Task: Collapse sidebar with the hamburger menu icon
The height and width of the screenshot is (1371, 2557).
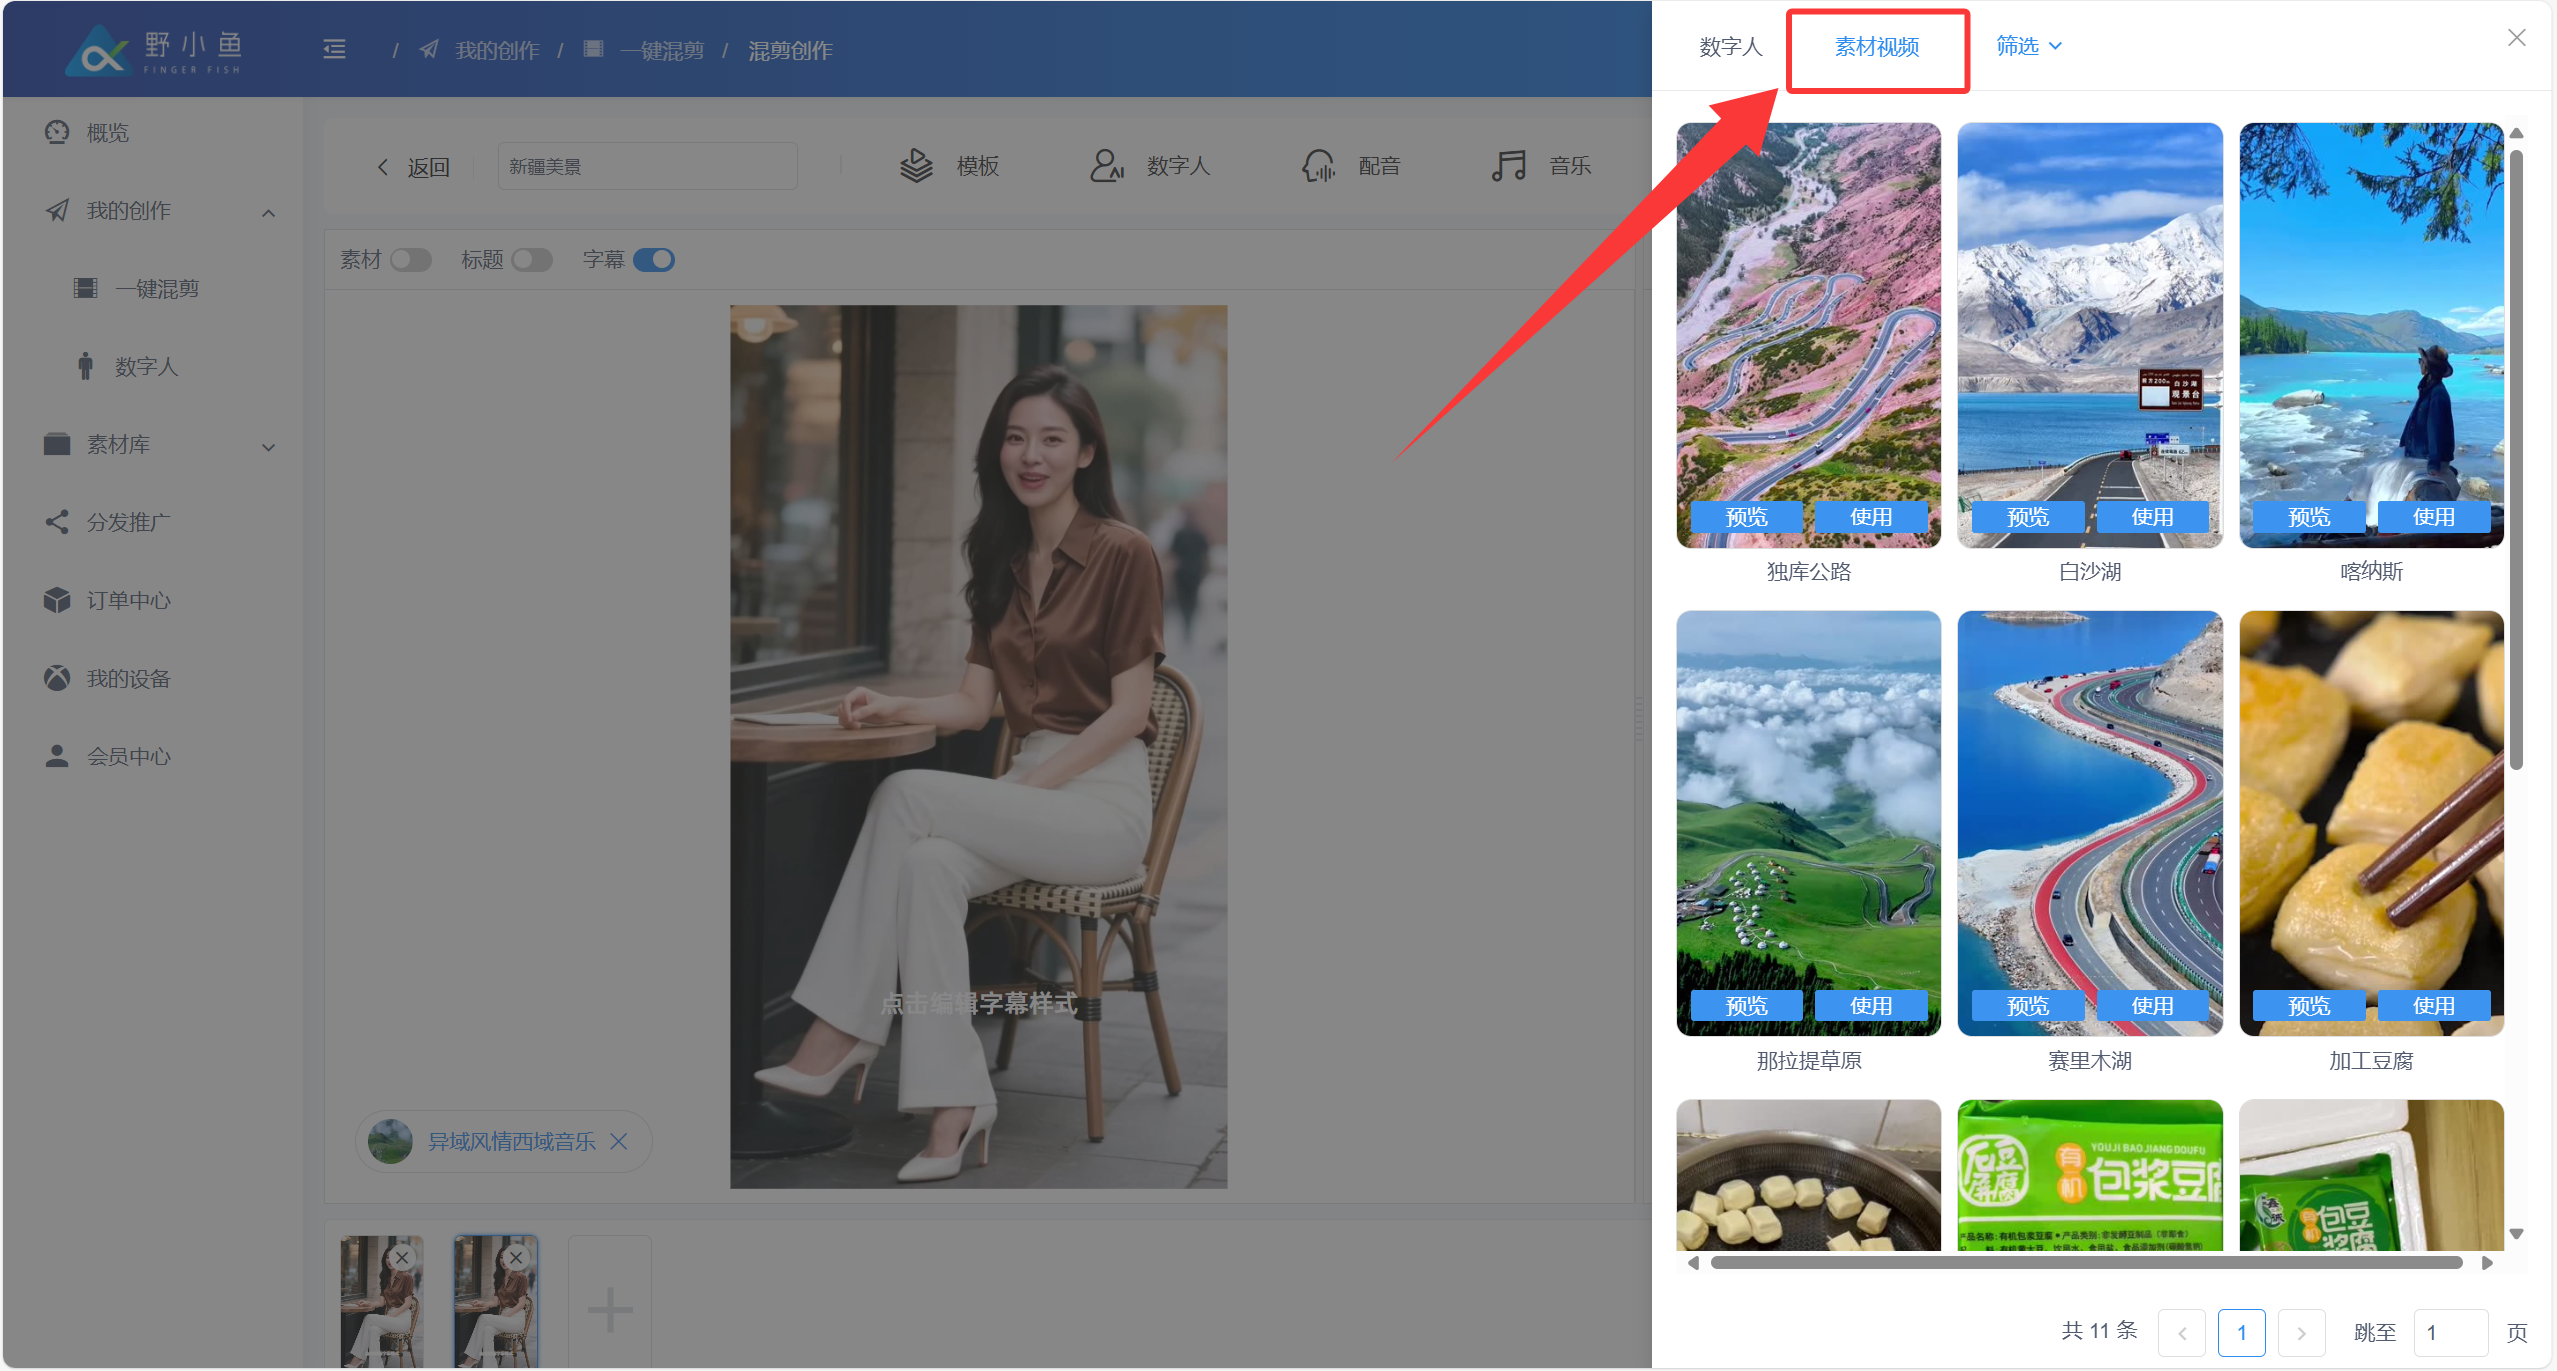Action: pos(334,49)
